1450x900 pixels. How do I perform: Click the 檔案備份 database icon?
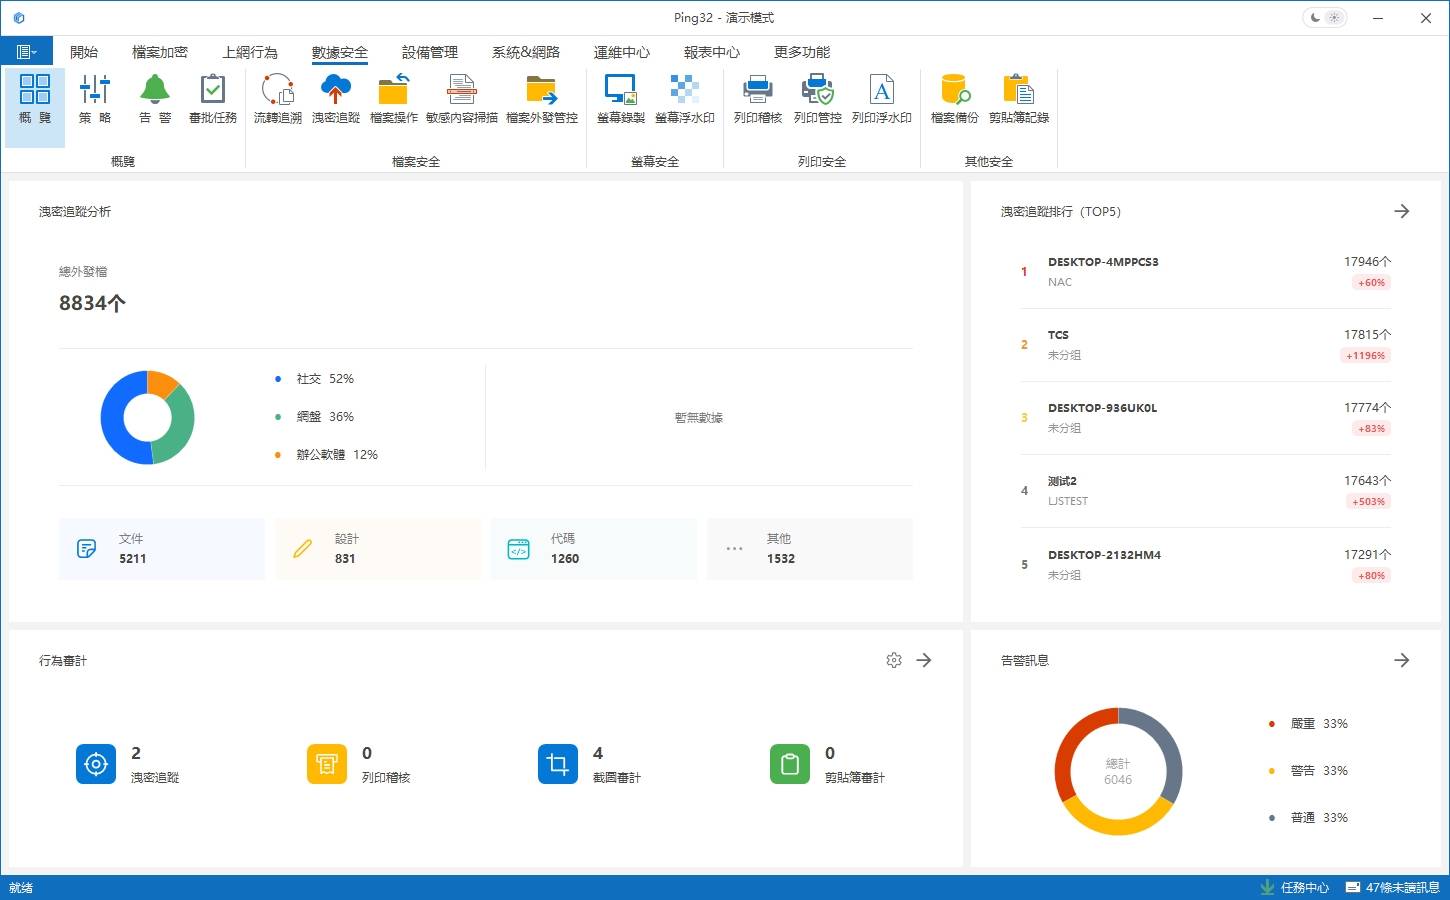click(954, 99)
